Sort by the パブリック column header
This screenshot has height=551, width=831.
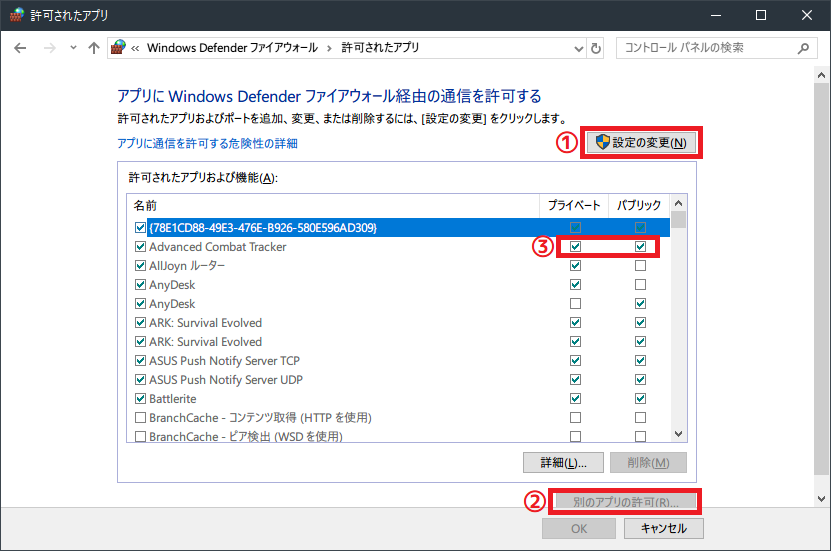pyautogui.click(x=639, y=205)
